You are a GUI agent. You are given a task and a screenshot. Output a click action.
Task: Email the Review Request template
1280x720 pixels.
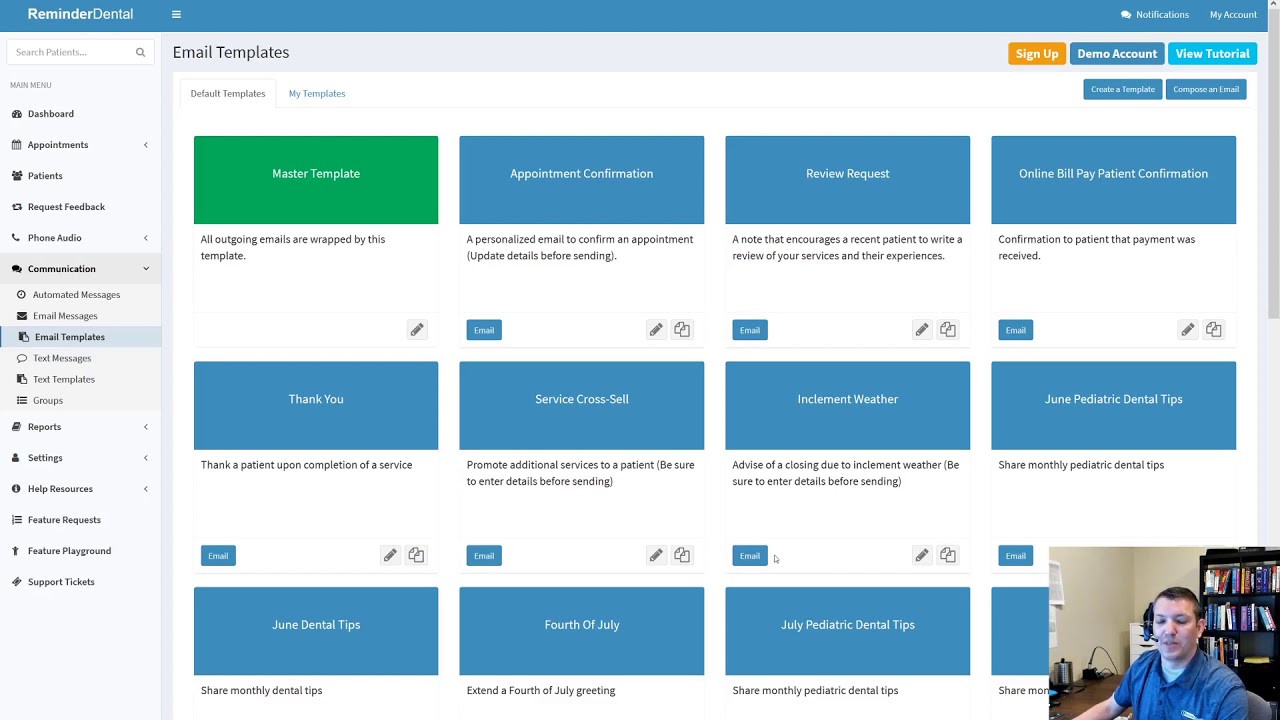click(750, 330)
